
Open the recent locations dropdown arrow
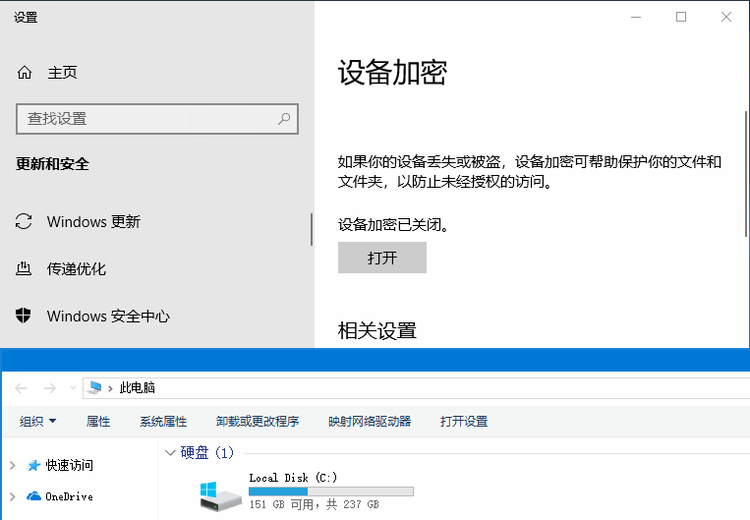[x=73, y=388]
